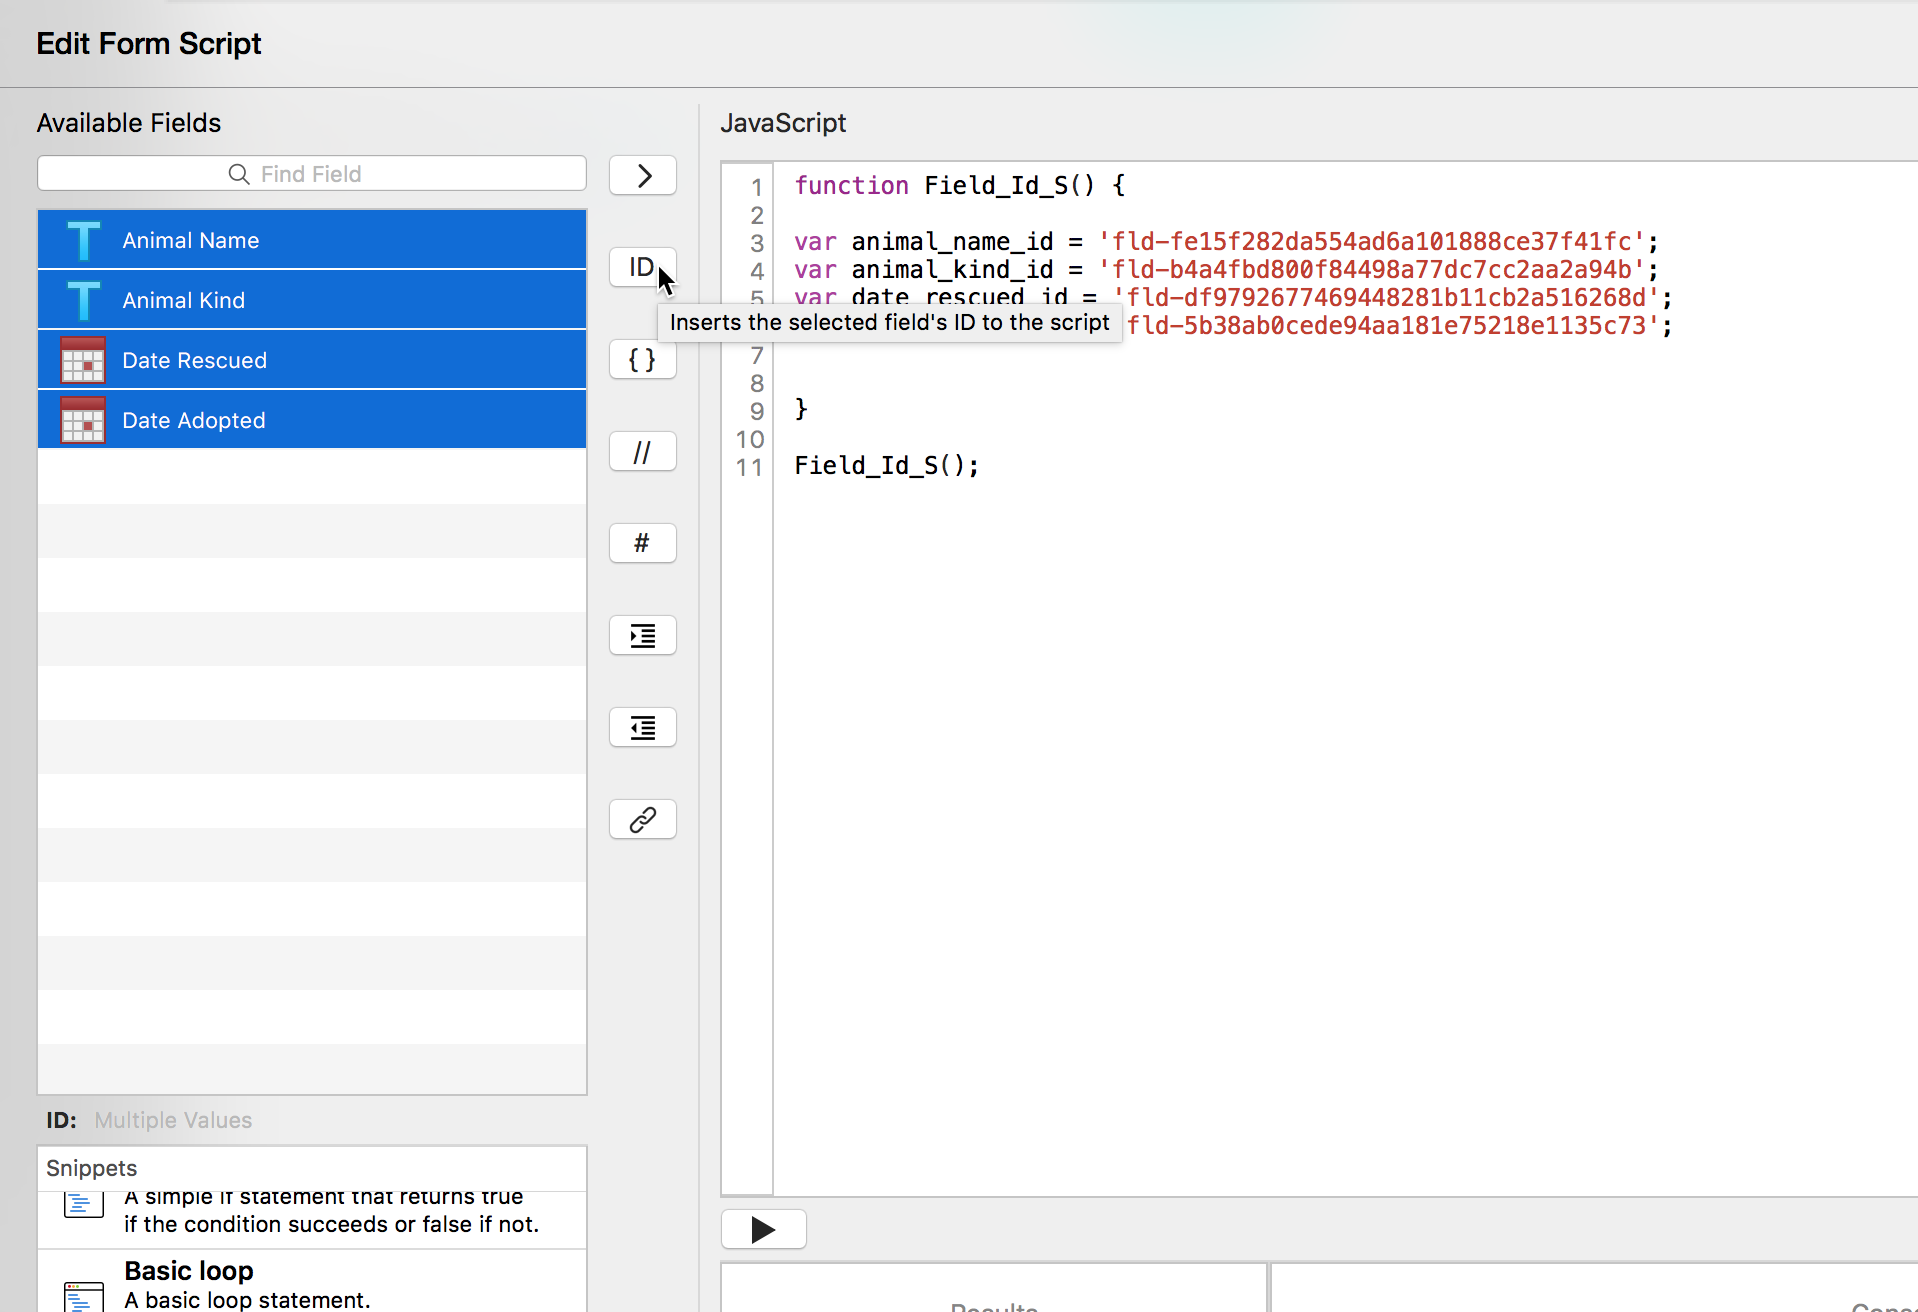Click the Find Field search box

[312, 174]
